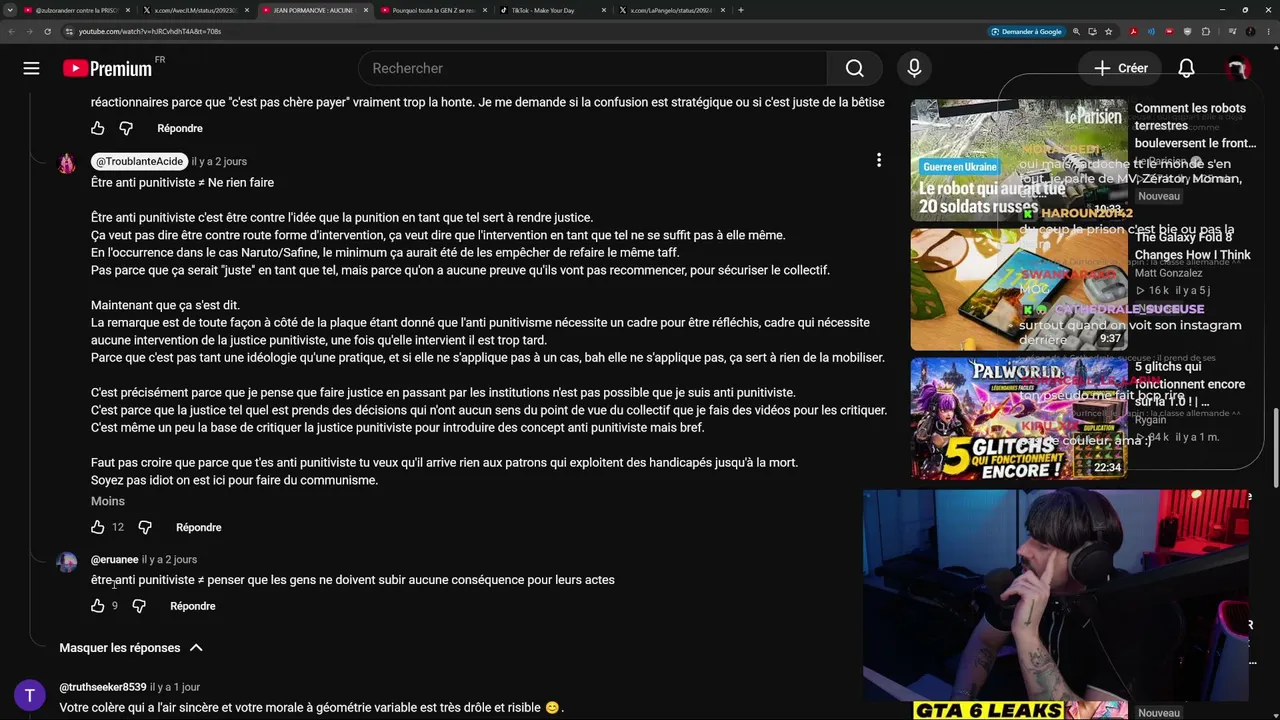Open @TroublanteAcide profile avatar
This screenshot has width=1280, height=720.
pyautogui.click(x=67, y=164)
